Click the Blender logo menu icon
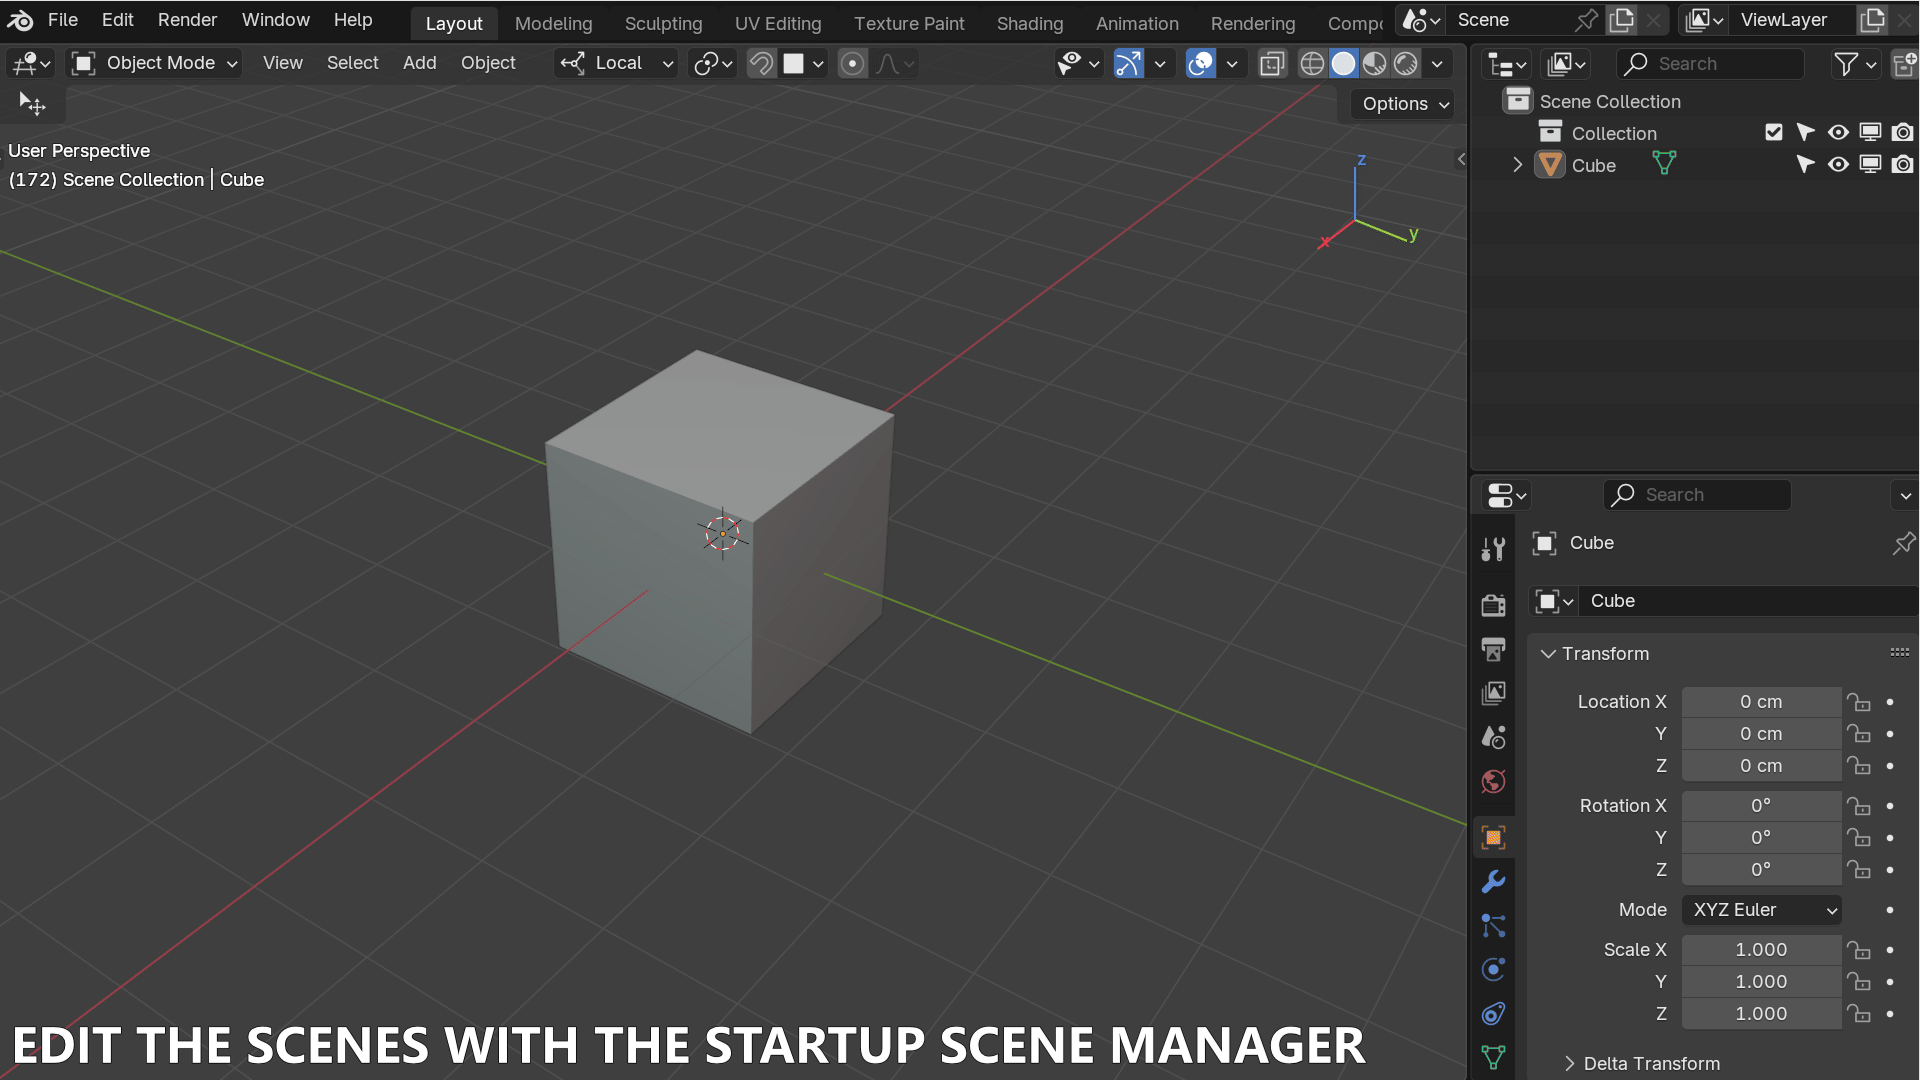1920x1080 pixels. pos(20,20)
